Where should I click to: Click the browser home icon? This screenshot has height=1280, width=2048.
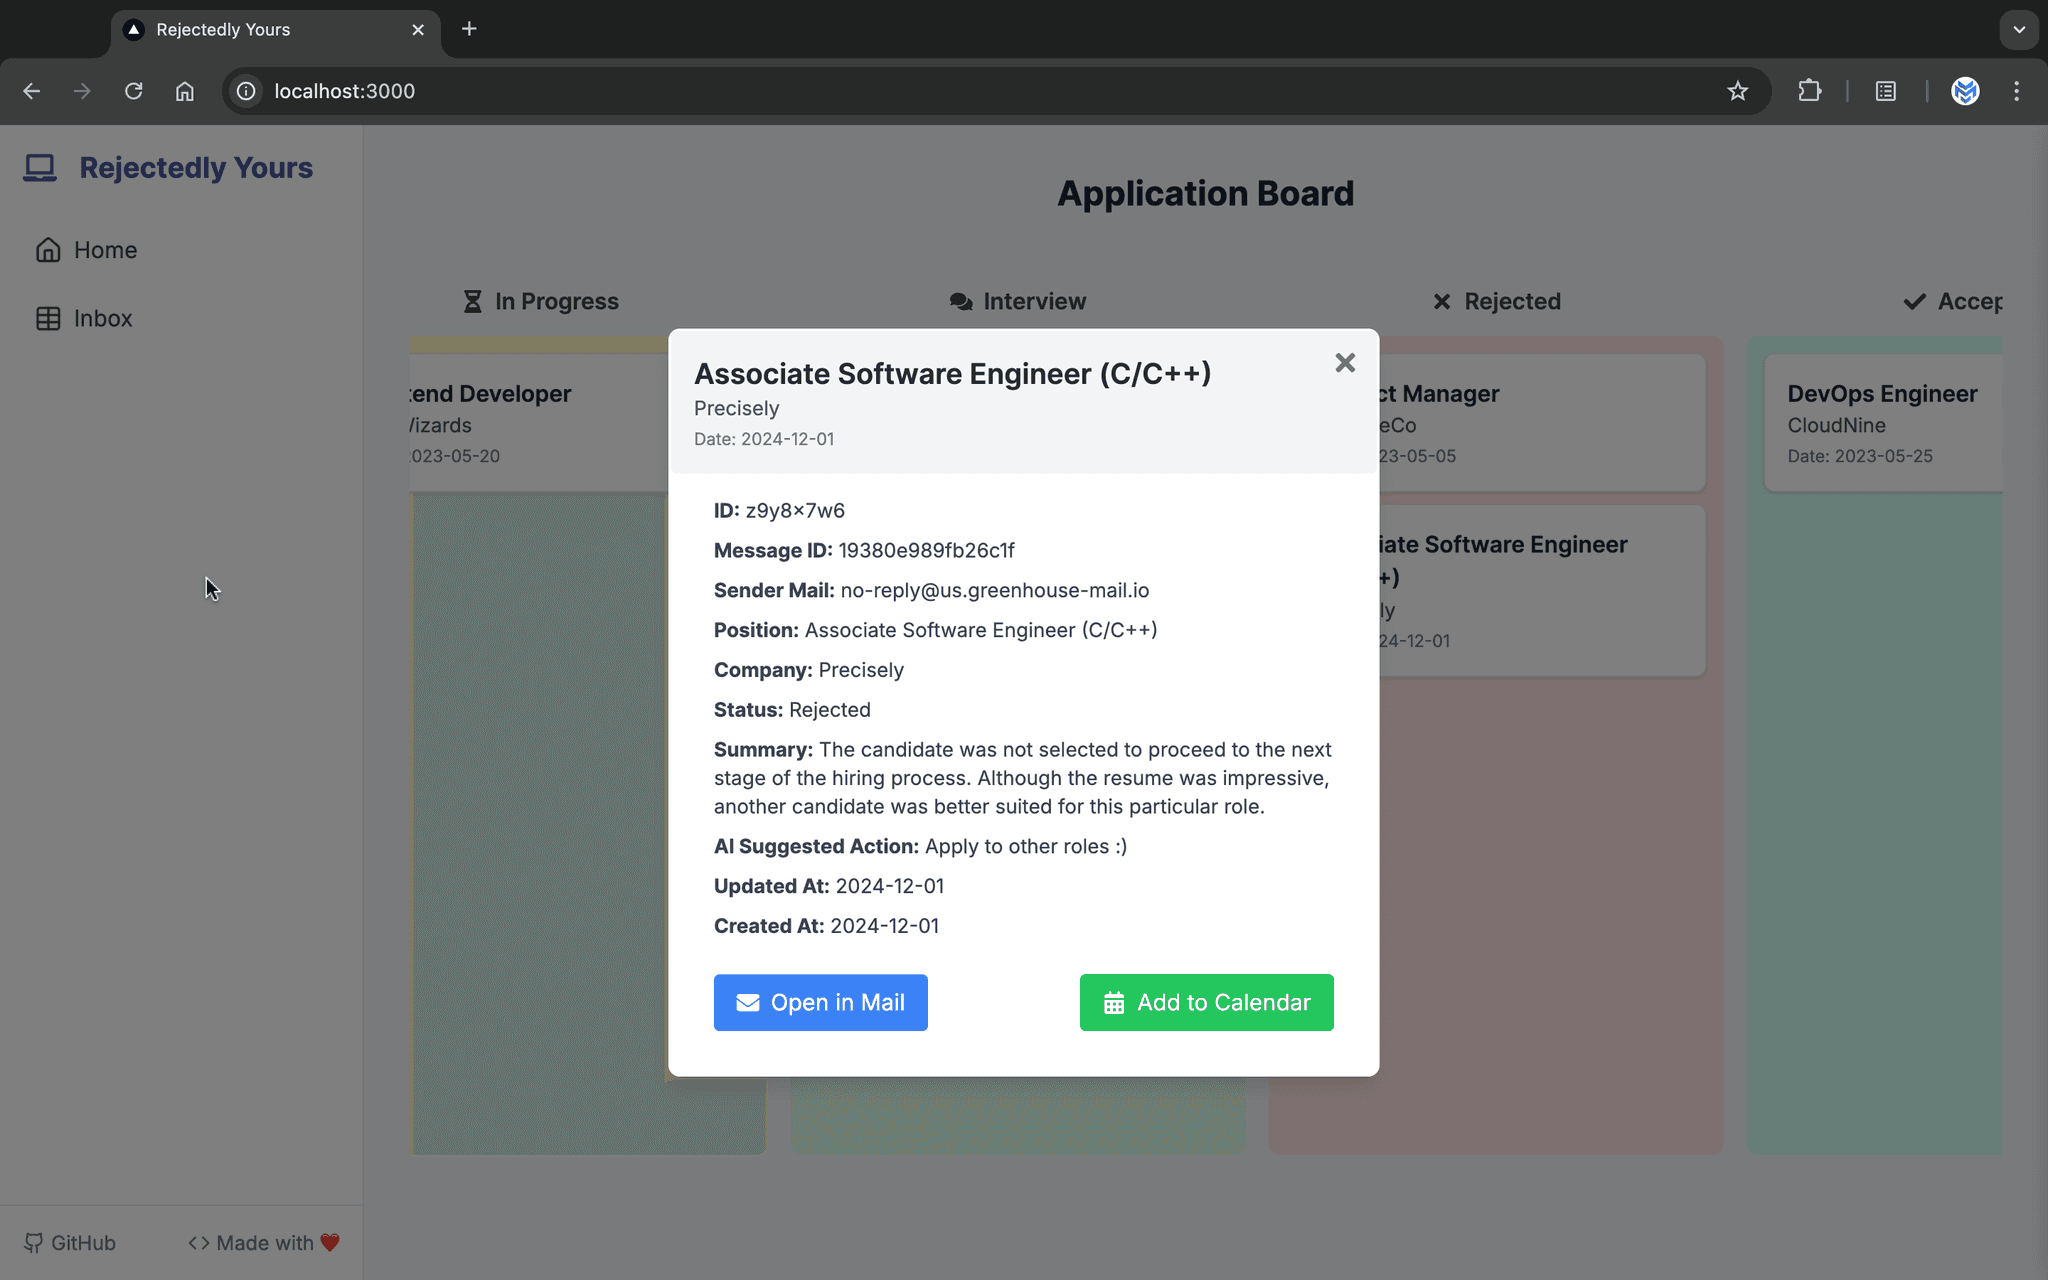pyautogui.click(x=184, y=91)
